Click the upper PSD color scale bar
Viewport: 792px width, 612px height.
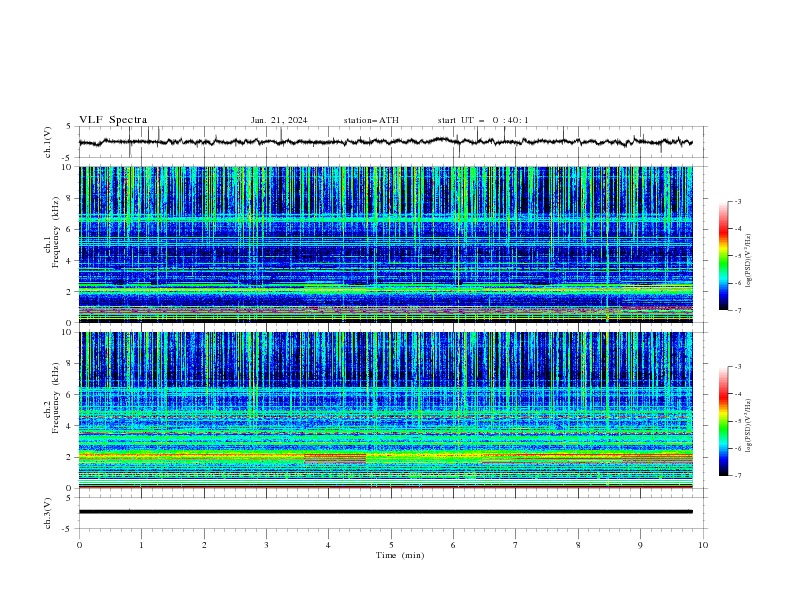point(723,256)
